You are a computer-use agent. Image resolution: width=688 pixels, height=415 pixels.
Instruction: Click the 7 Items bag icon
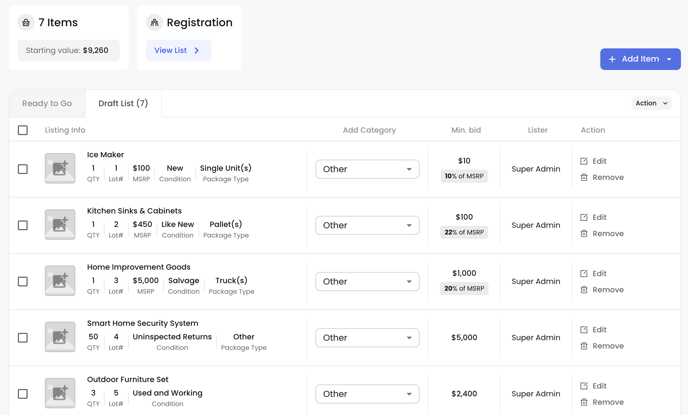[26, 22]
